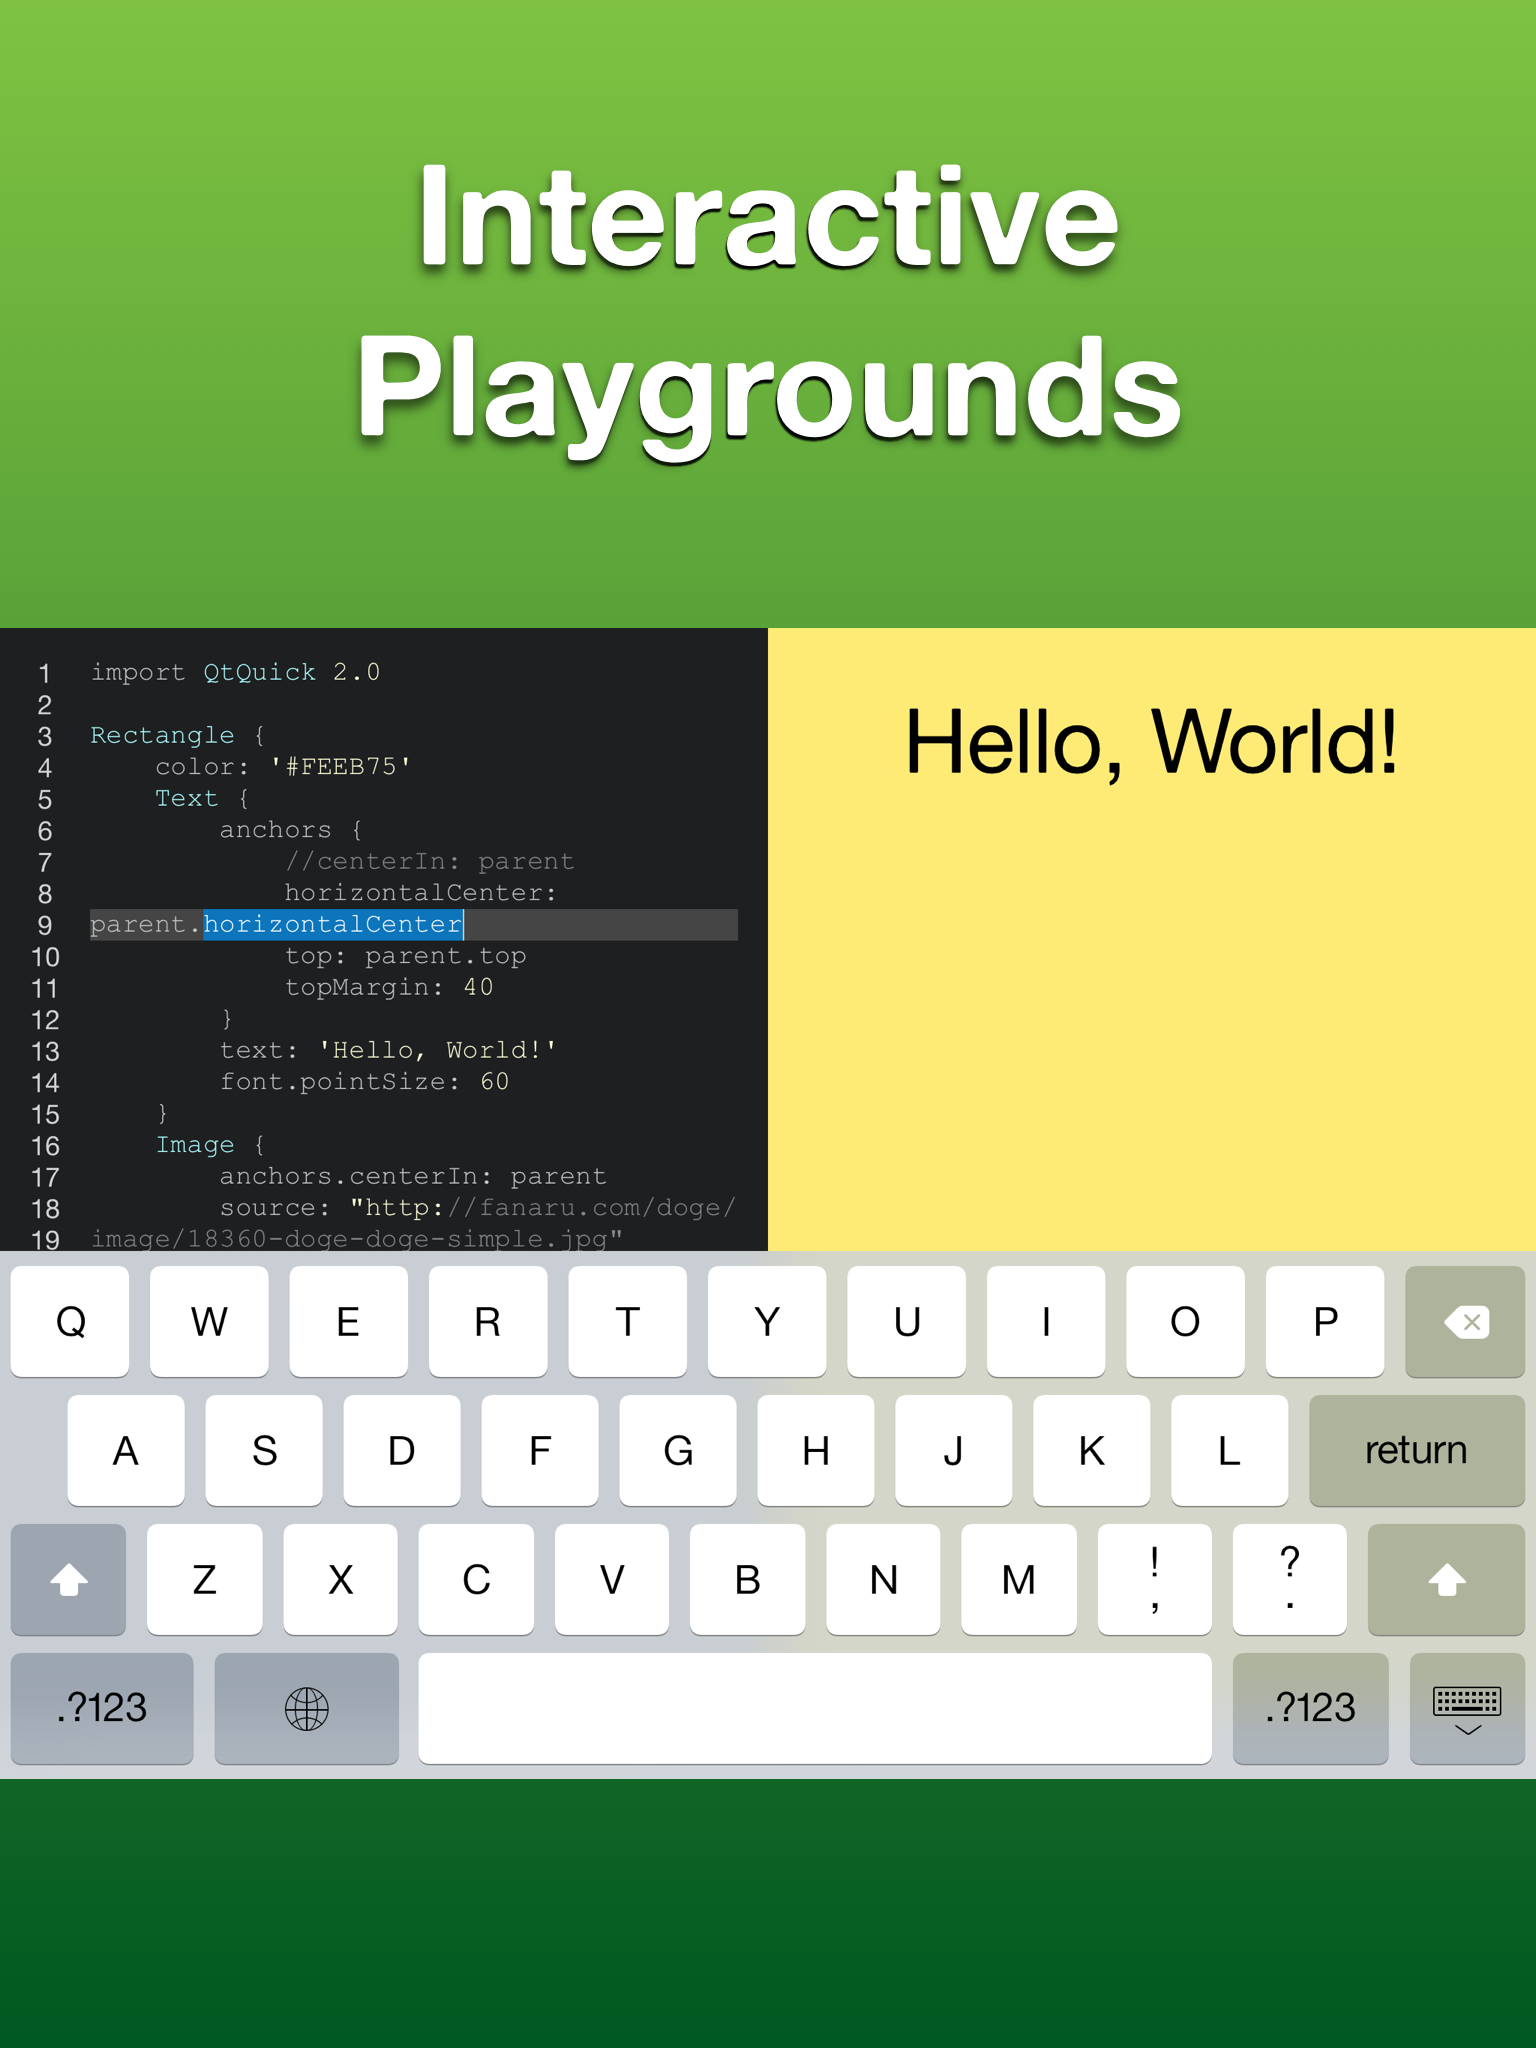
Task: Click 'Hello, World!' in the preview pane
Action: pyautogui.click(x=1151, y=743)
